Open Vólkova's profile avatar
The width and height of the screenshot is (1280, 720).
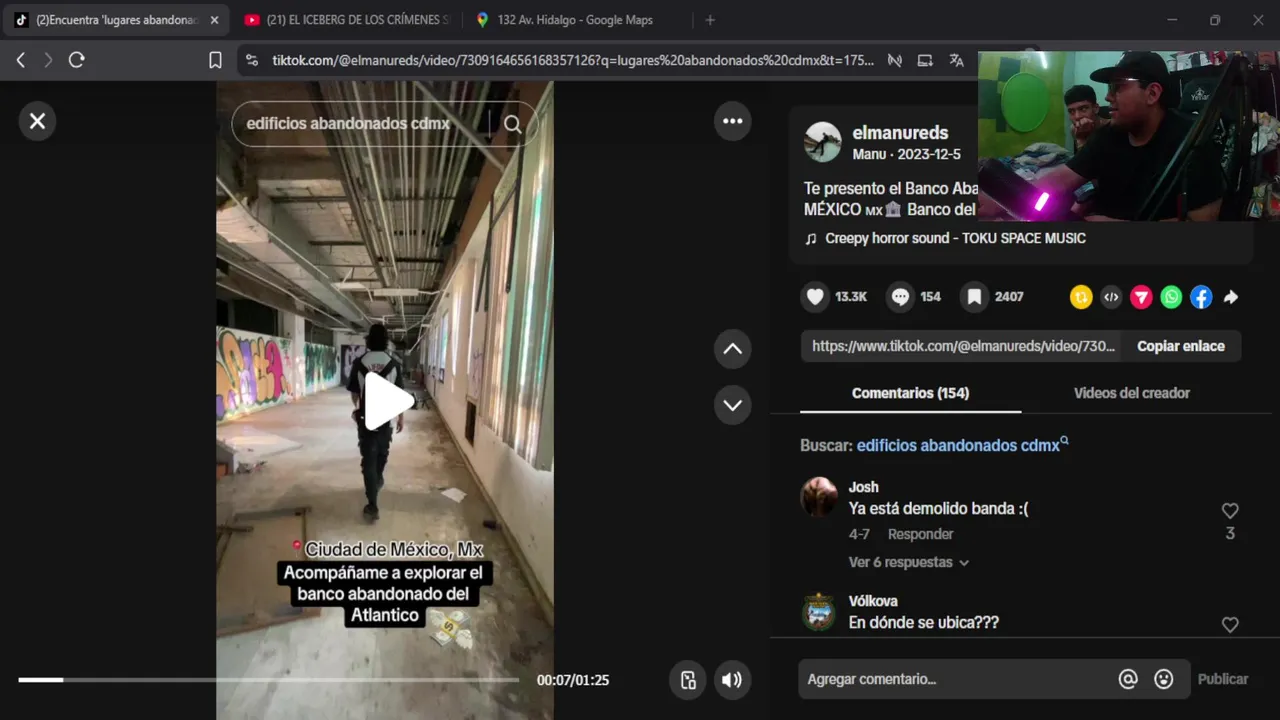tap(819, 611)
